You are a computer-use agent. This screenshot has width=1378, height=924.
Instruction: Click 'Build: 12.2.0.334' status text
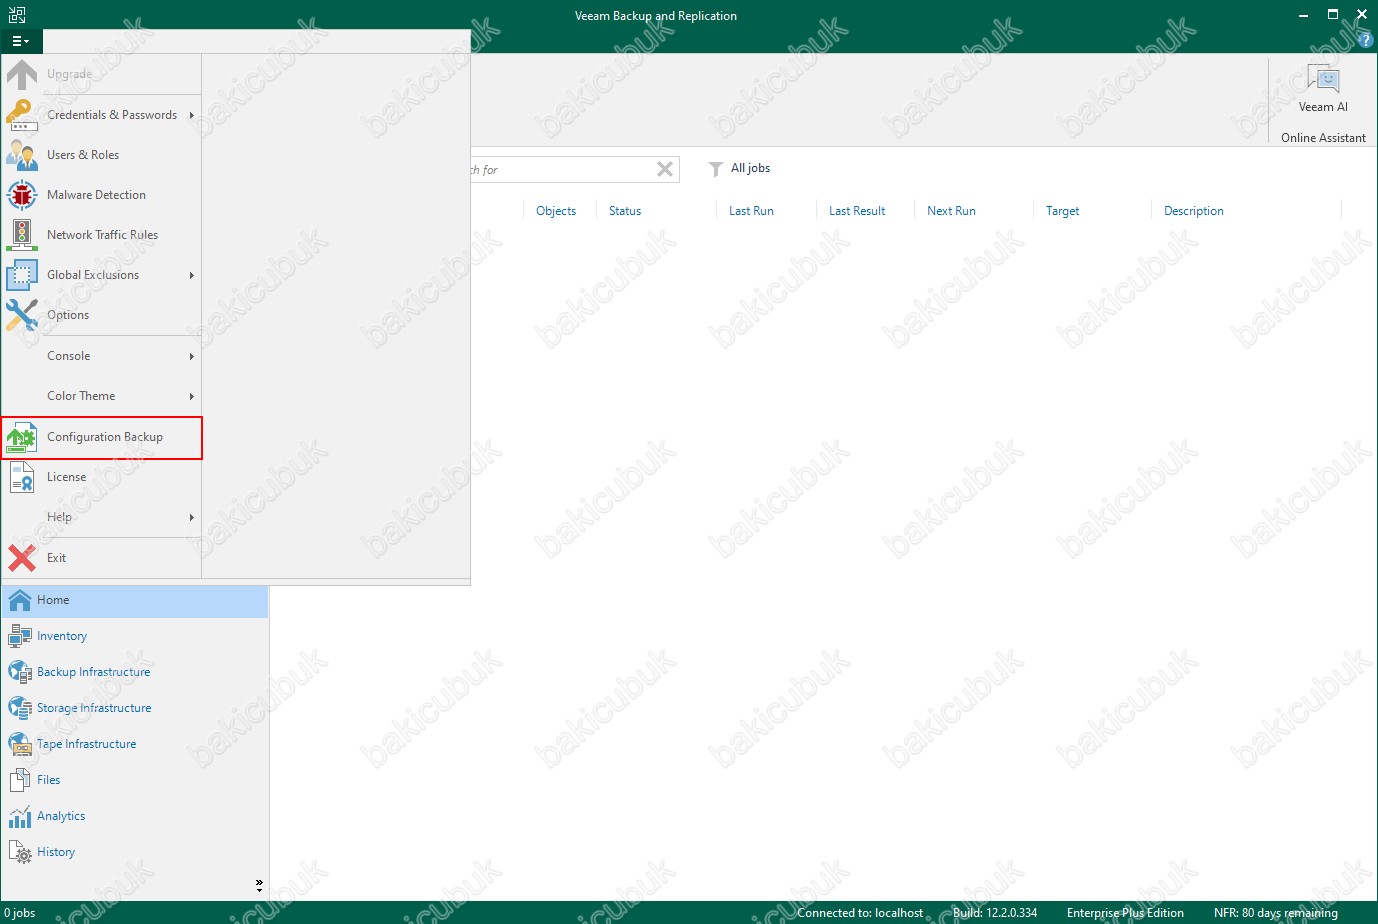[995, 913]
